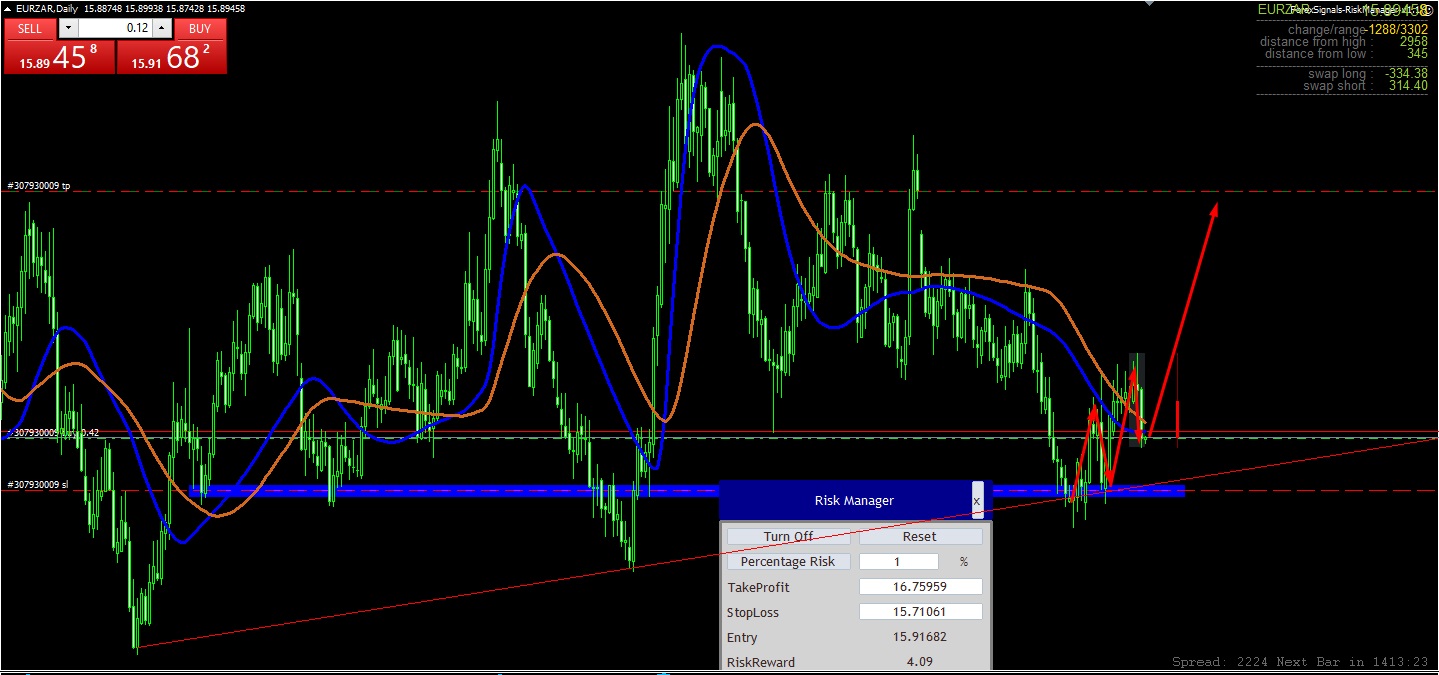Click the TakeProfit field 16.75959

tap(920, 587)
